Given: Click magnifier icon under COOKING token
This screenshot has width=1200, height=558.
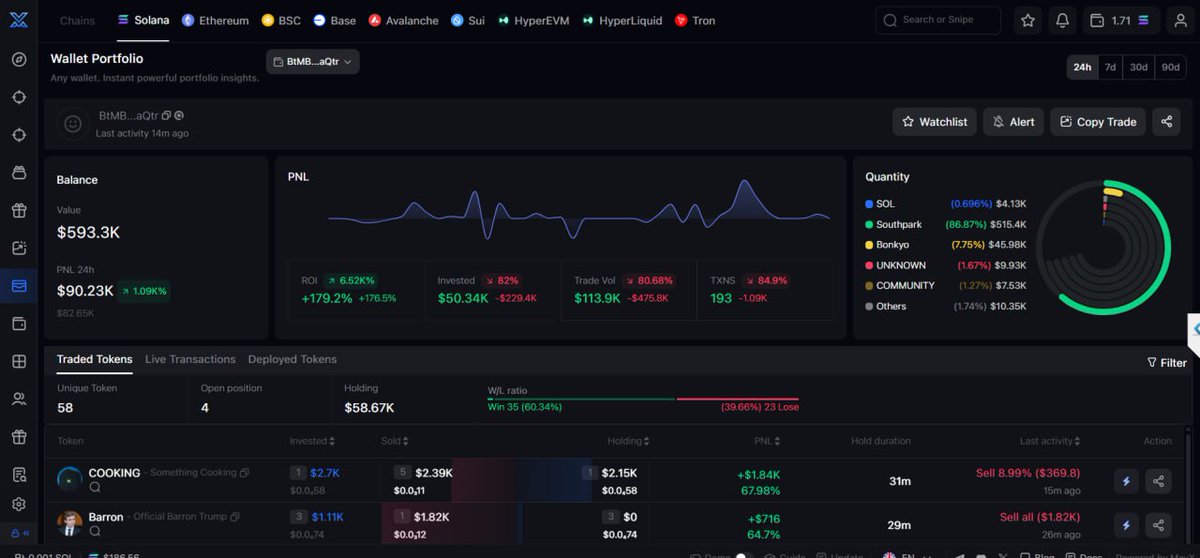Looking at the screenshot, I should click(95, 488).
